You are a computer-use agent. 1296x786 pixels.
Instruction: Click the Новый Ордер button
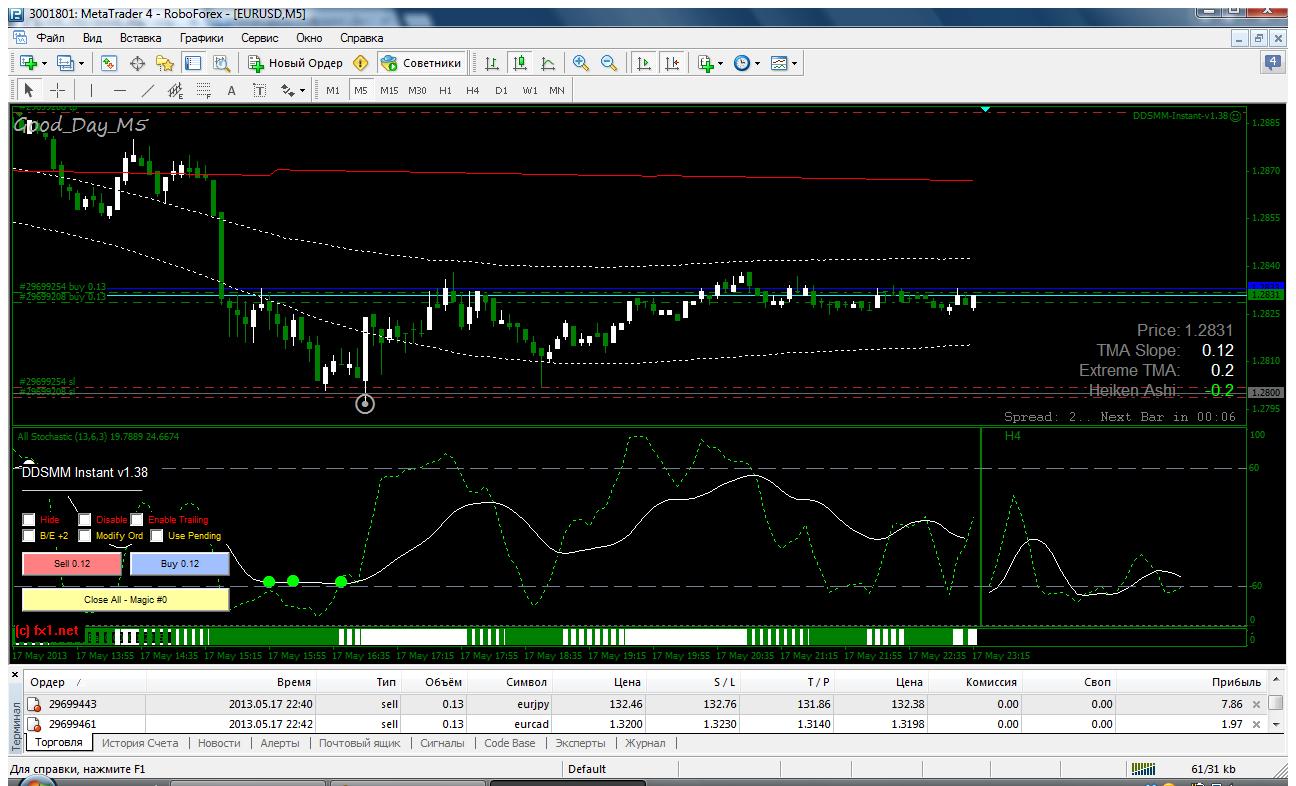coord(294,63)
